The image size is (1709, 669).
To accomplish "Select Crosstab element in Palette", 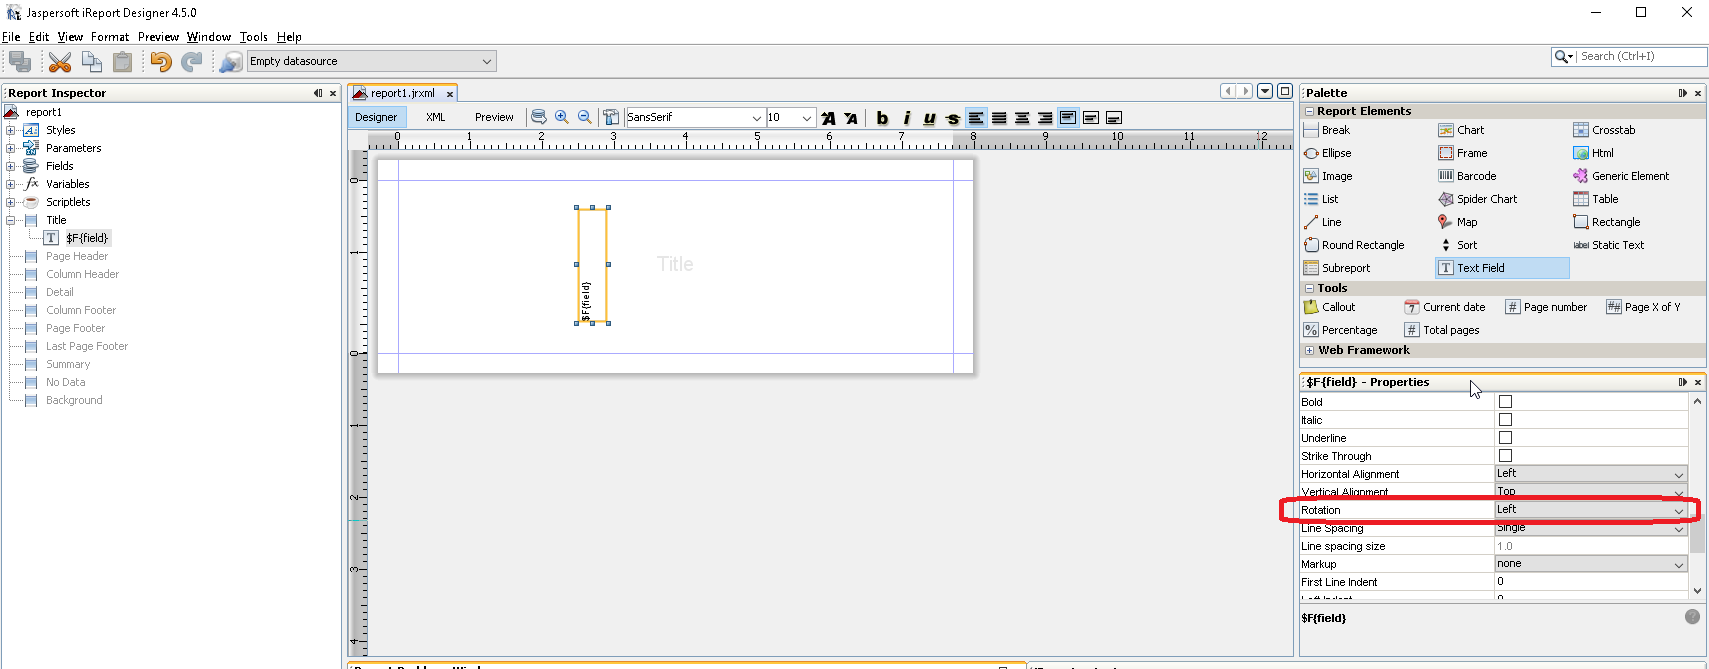I will (1604, 130).
